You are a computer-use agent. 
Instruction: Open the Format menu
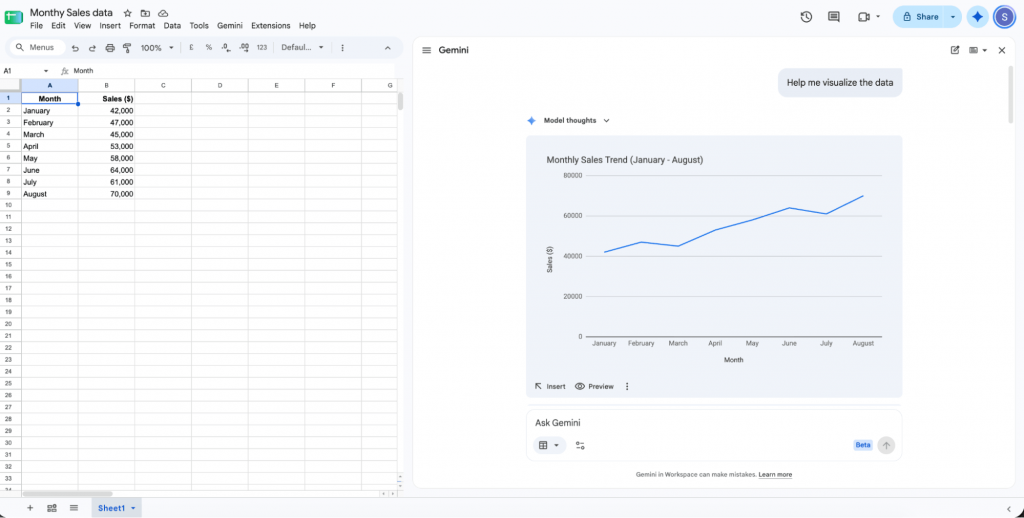[x=142, y=26]
